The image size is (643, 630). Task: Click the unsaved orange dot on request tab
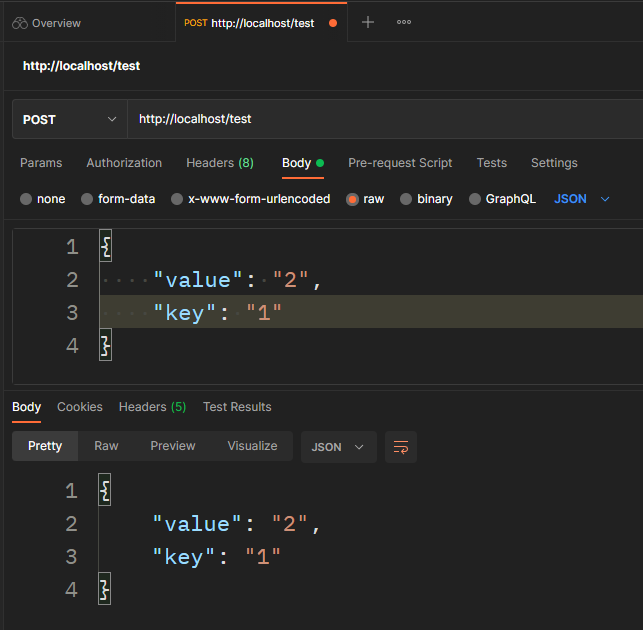333,23
